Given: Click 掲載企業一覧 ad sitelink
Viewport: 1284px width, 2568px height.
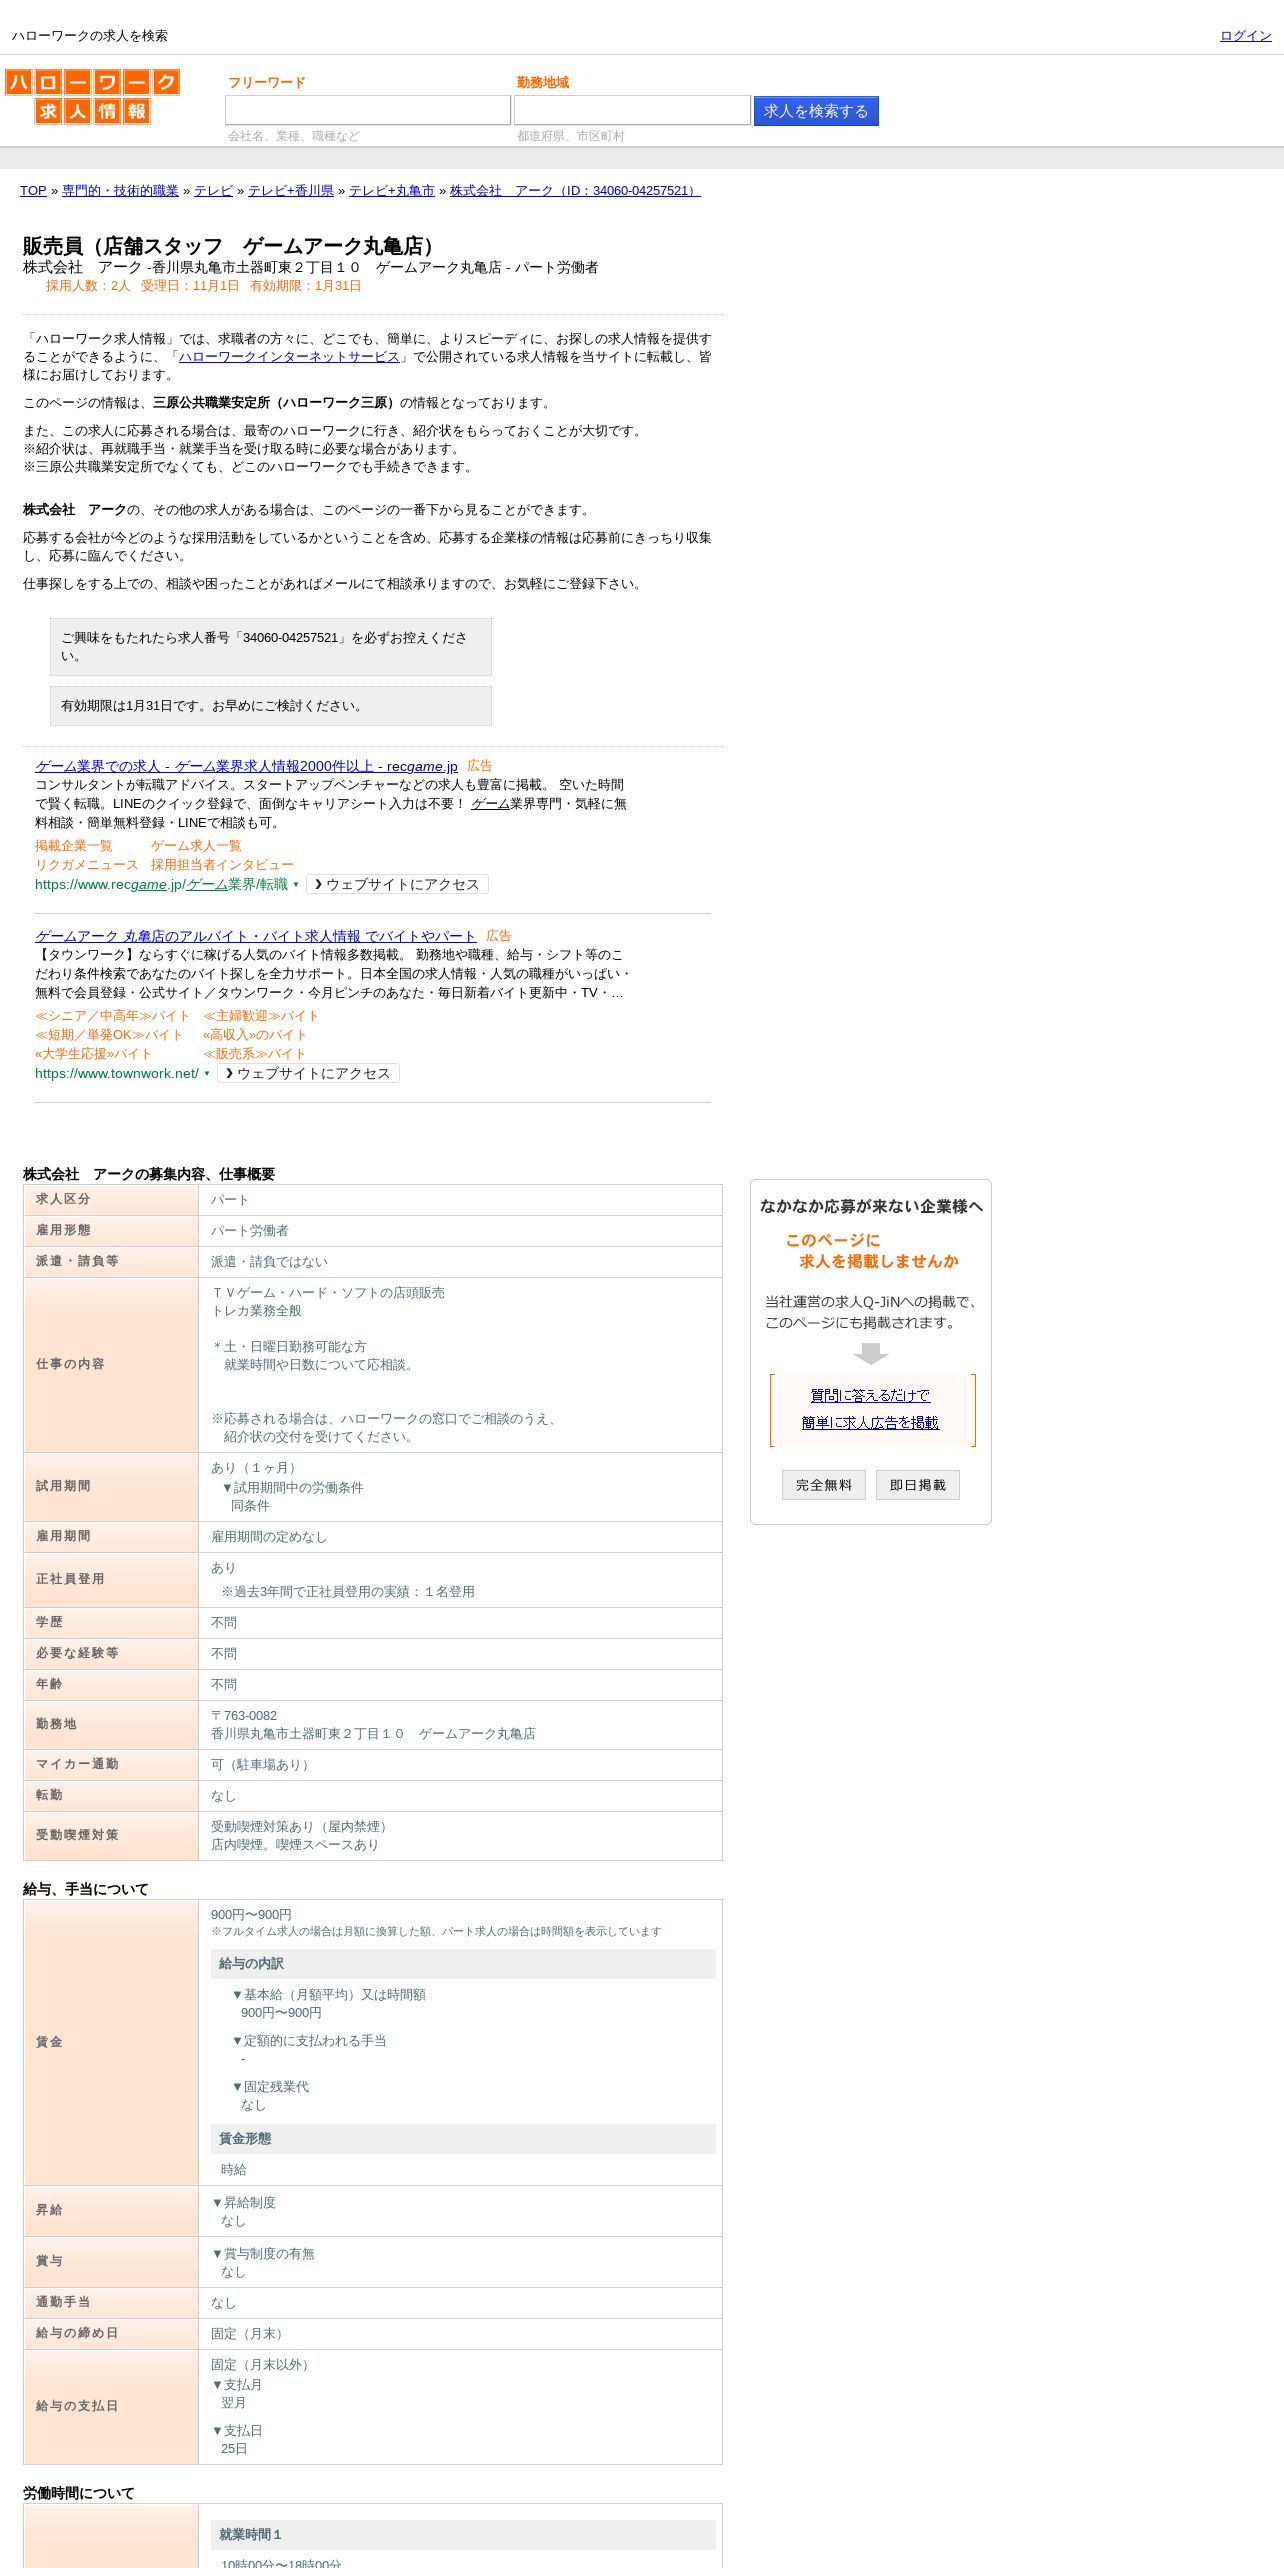Looking at the screenshot, I should coord(74,846).
